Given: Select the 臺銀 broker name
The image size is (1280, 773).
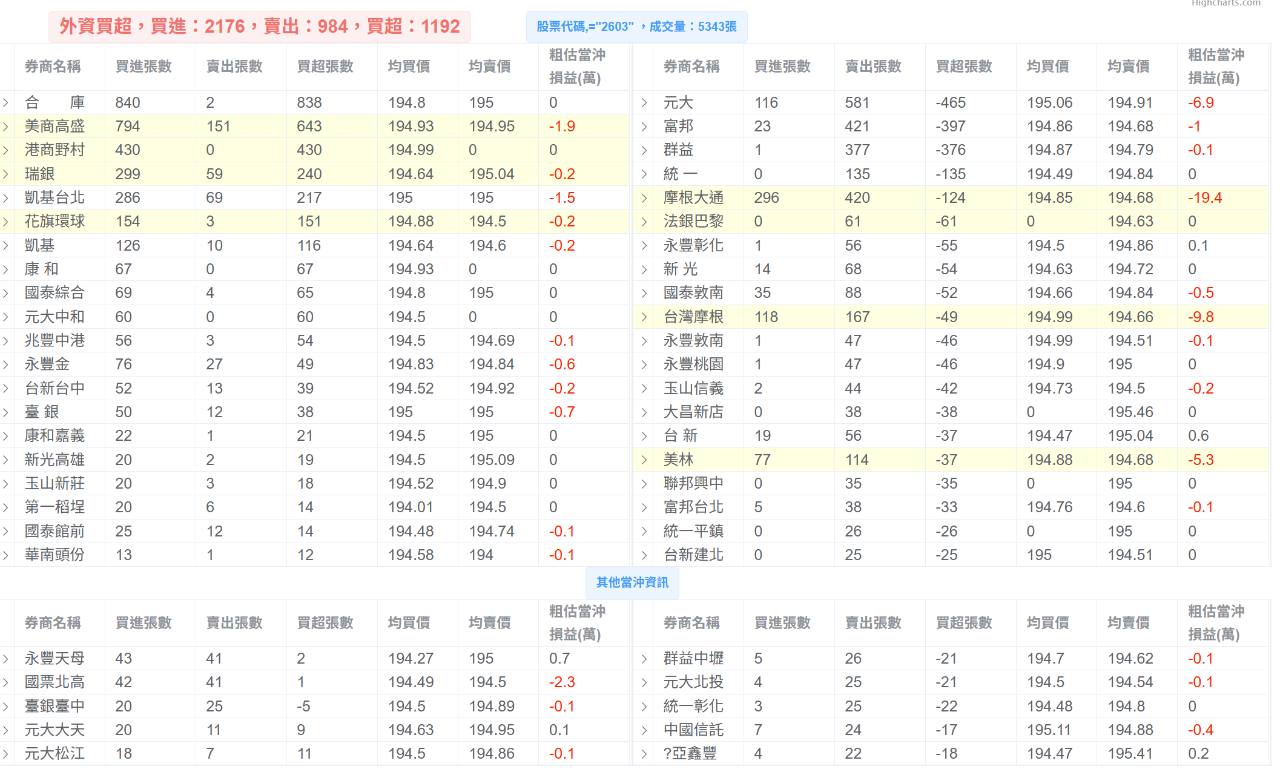Looking at the screenshot, I should [x=42, y=413].
